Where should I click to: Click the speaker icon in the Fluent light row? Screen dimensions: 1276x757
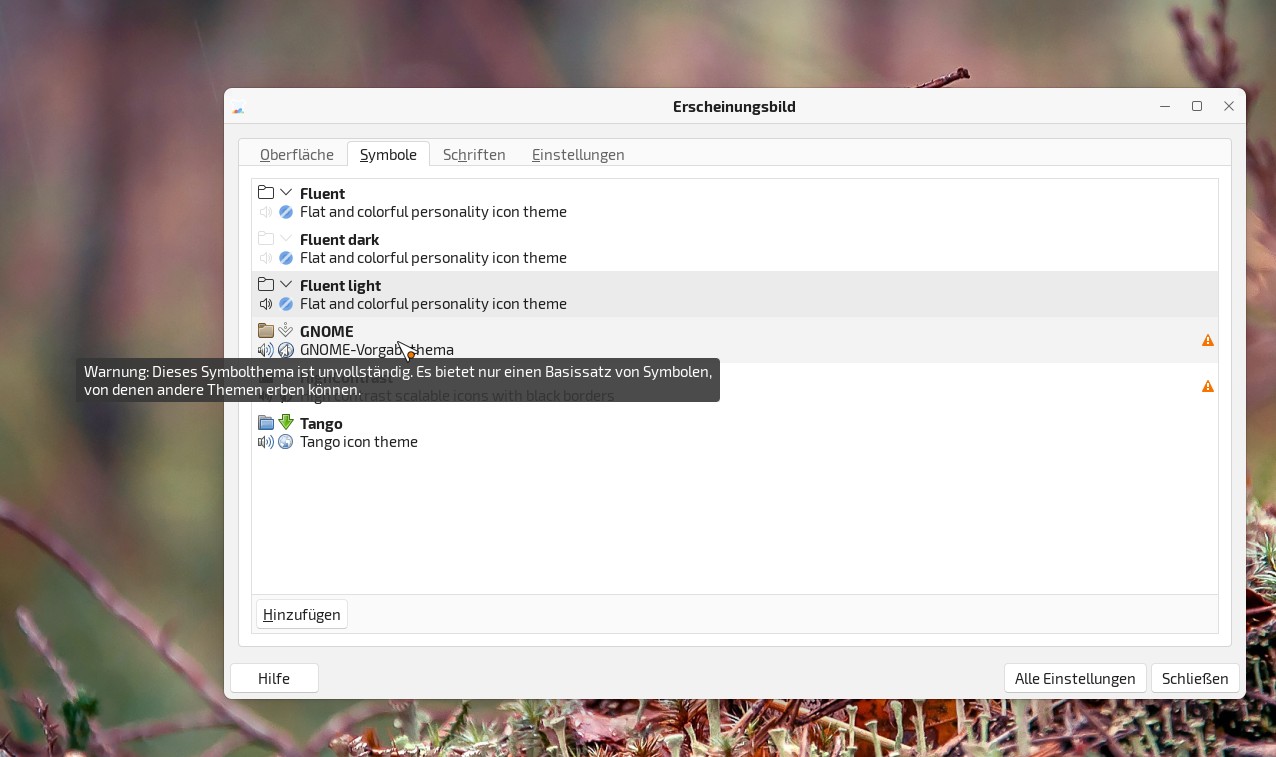pyautogui.click(x=266, y=304)
